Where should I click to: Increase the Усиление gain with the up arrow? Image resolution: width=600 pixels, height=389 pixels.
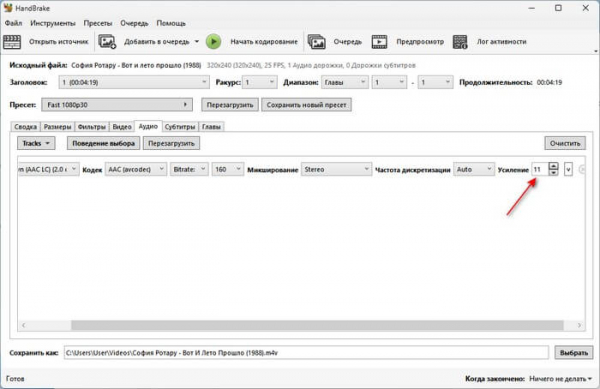(x=553, y=166)
